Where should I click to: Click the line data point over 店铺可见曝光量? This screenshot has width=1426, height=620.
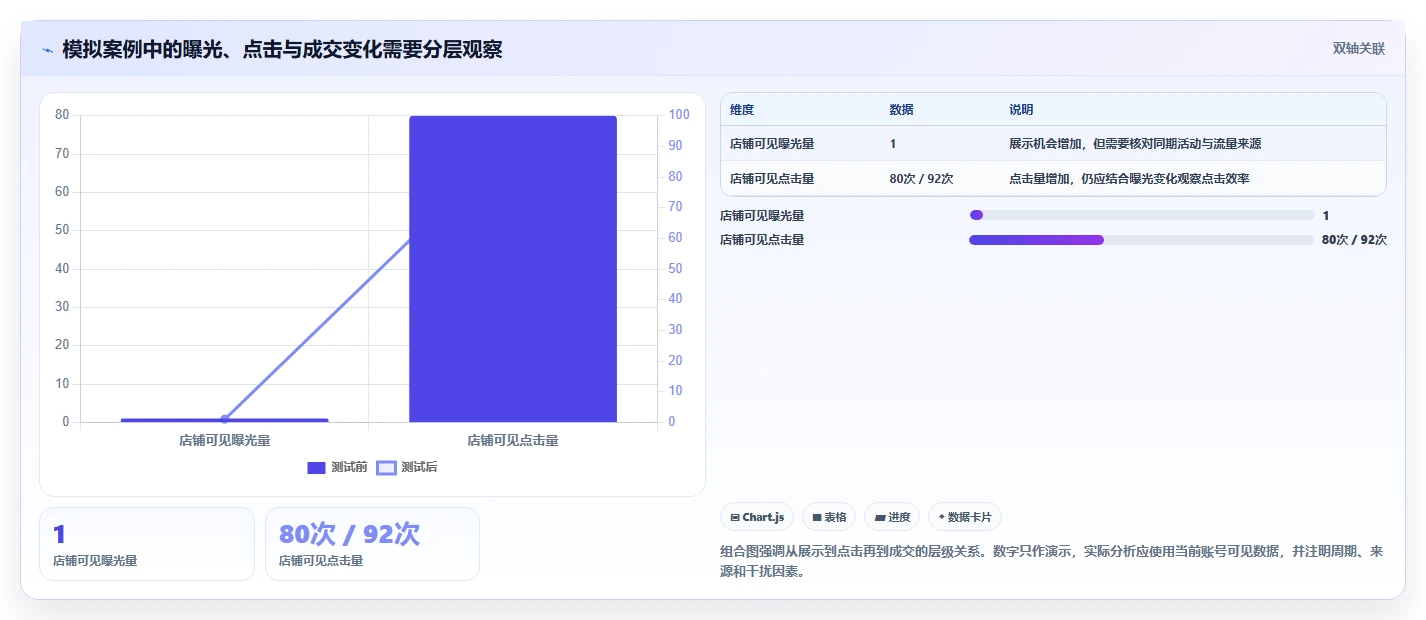pos(225,419)
